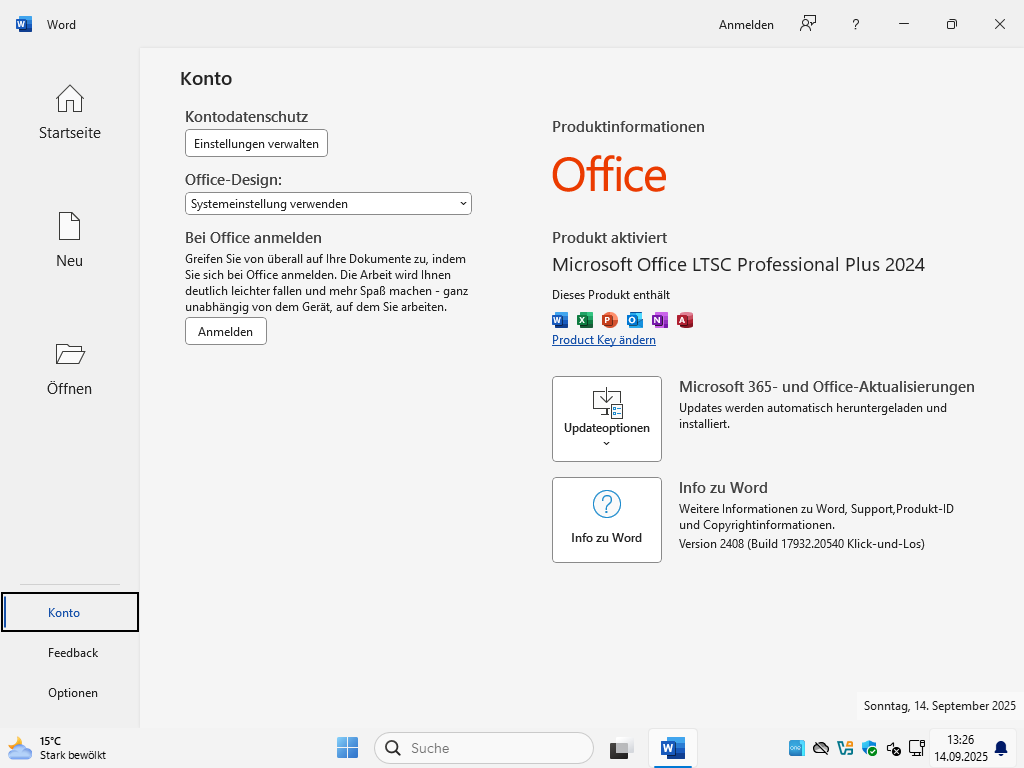Viewport: 1024px width, 768px height.
Task: Open Optionen in the sidebar
Action: tap(72, 693)
